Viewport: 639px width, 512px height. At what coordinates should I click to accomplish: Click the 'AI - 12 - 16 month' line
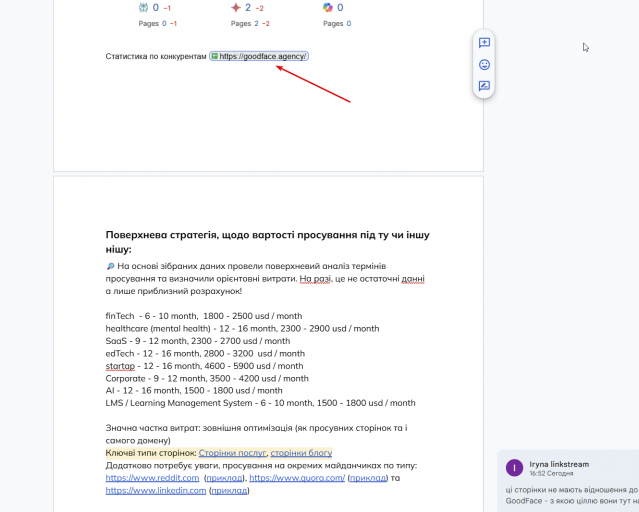194,391
